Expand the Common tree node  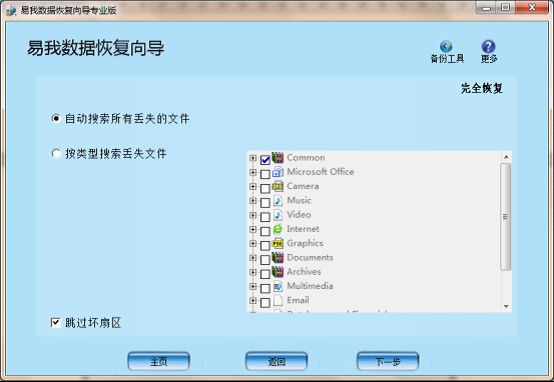(x=253, y=158)
